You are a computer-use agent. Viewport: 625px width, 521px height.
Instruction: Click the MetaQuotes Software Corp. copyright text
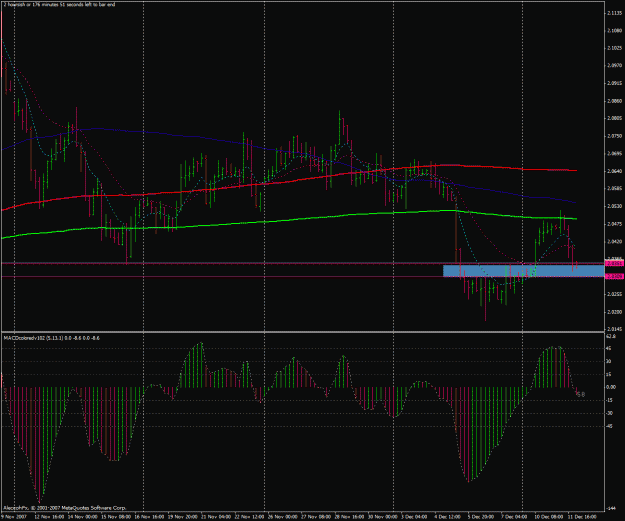(65, 508)
